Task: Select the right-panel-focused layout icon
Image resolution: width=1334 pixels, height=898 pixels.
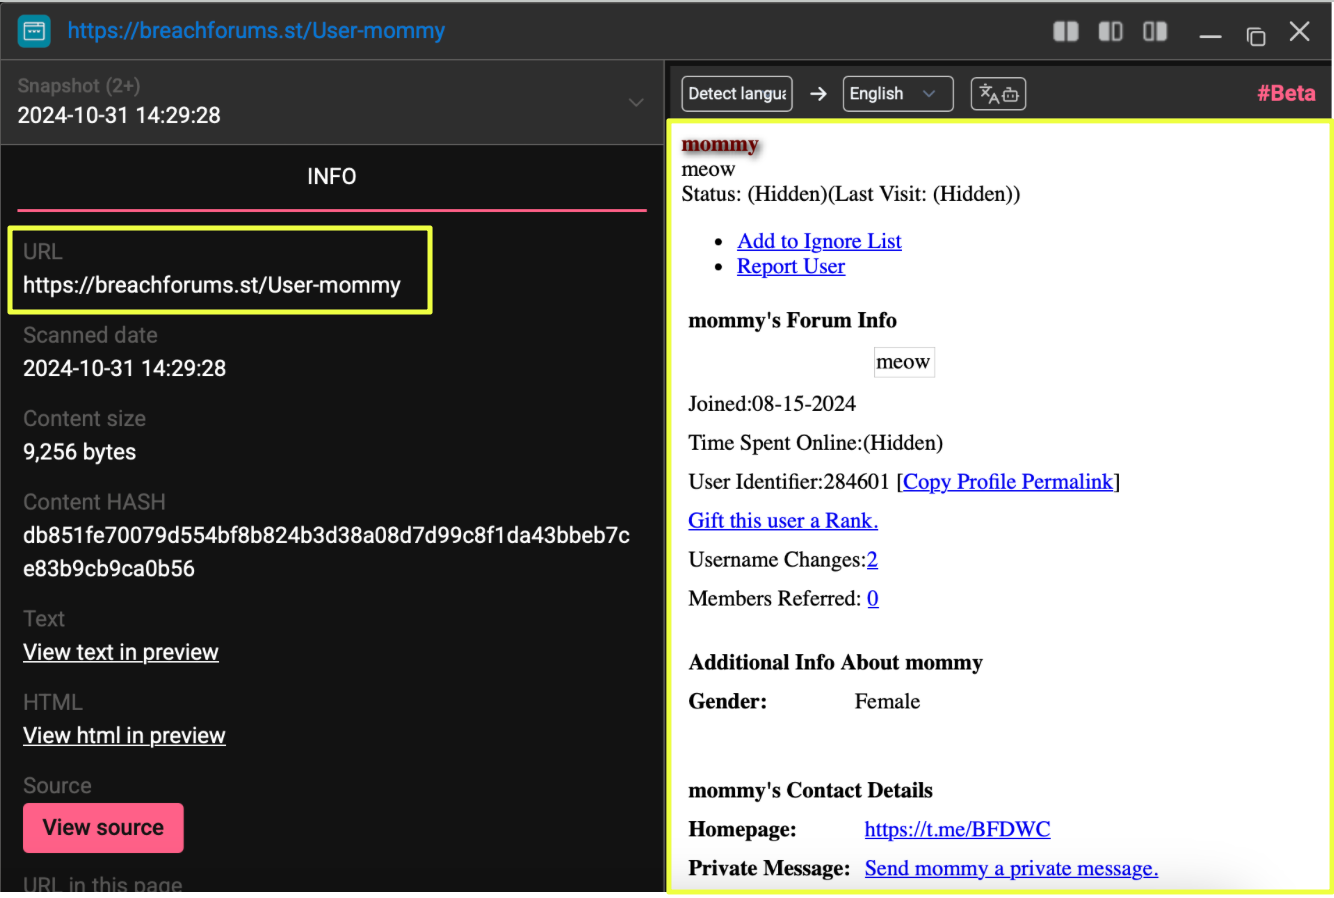Action: 1155,32
